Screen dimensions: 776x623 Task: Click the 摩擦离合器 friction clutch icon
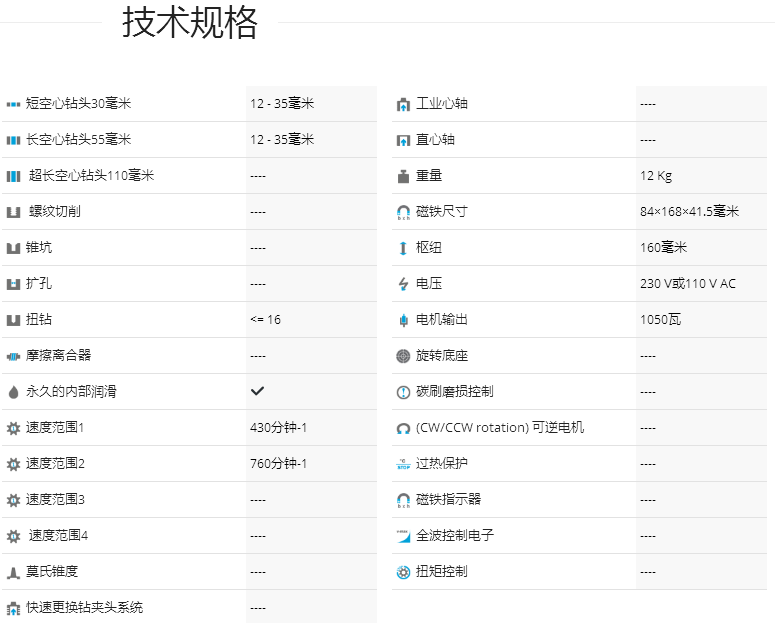pyautogui.click(x=13, y=356)
